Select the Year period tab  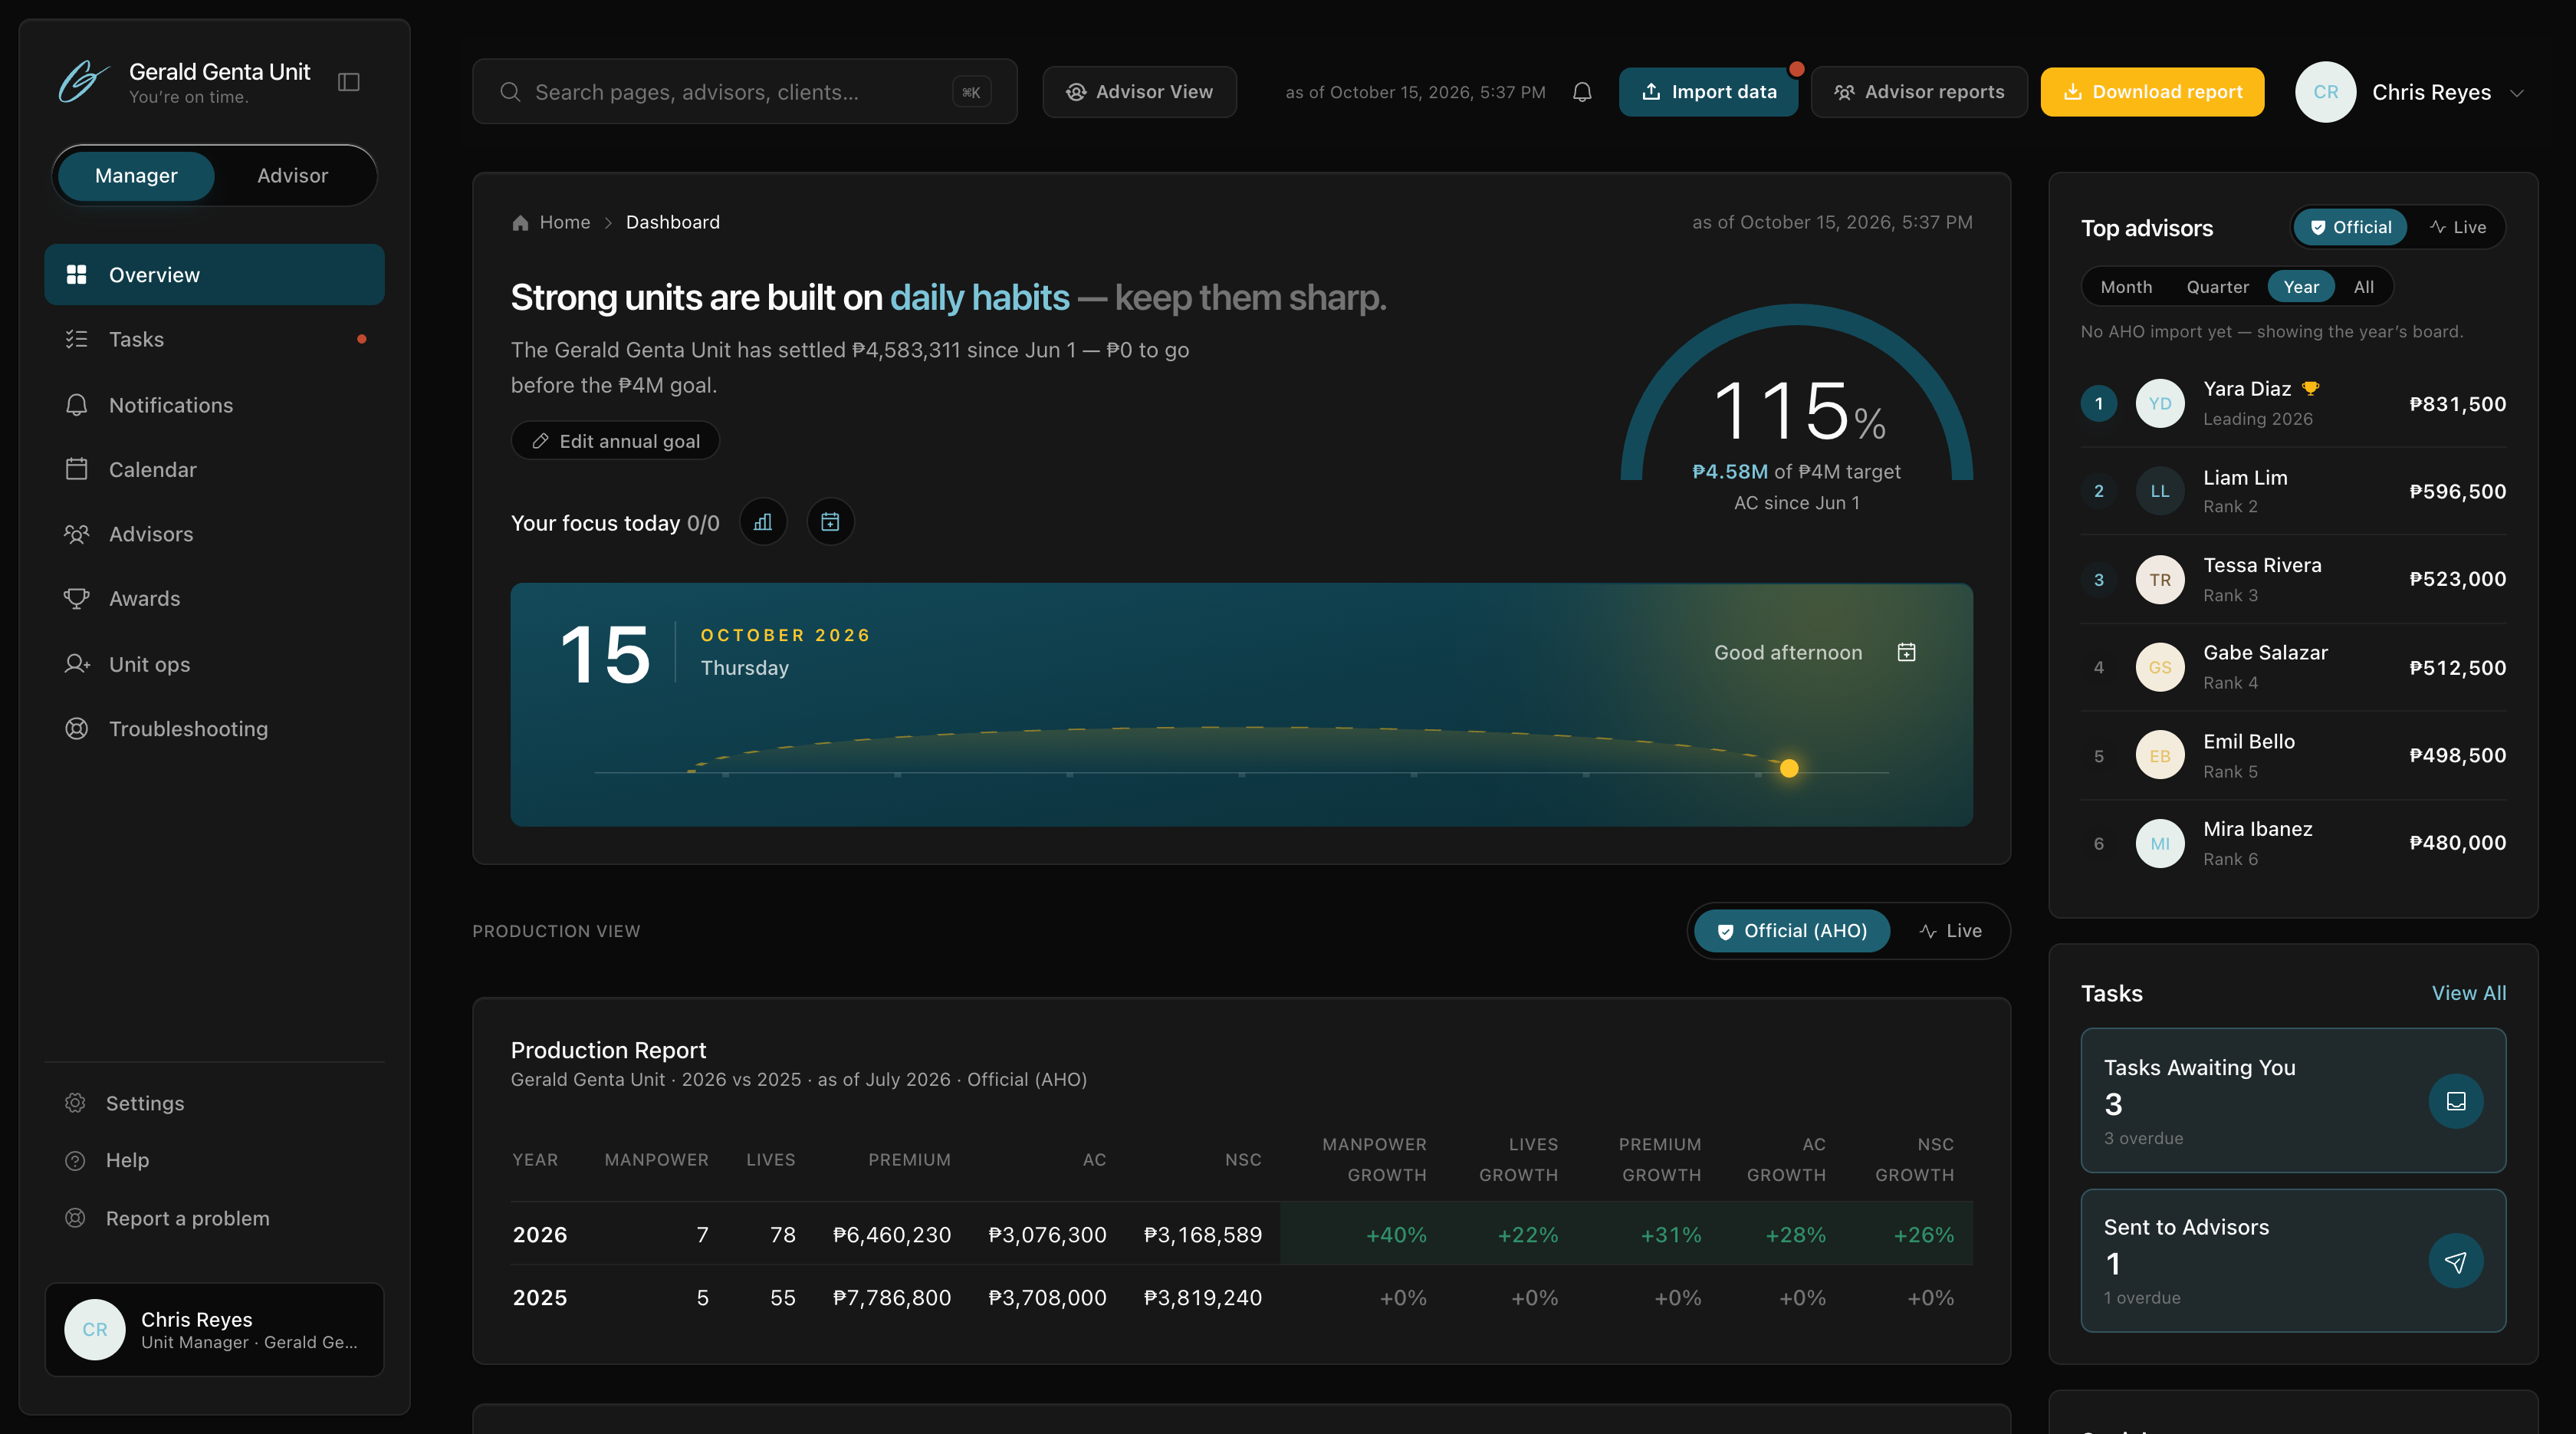tap(2301, 287)
